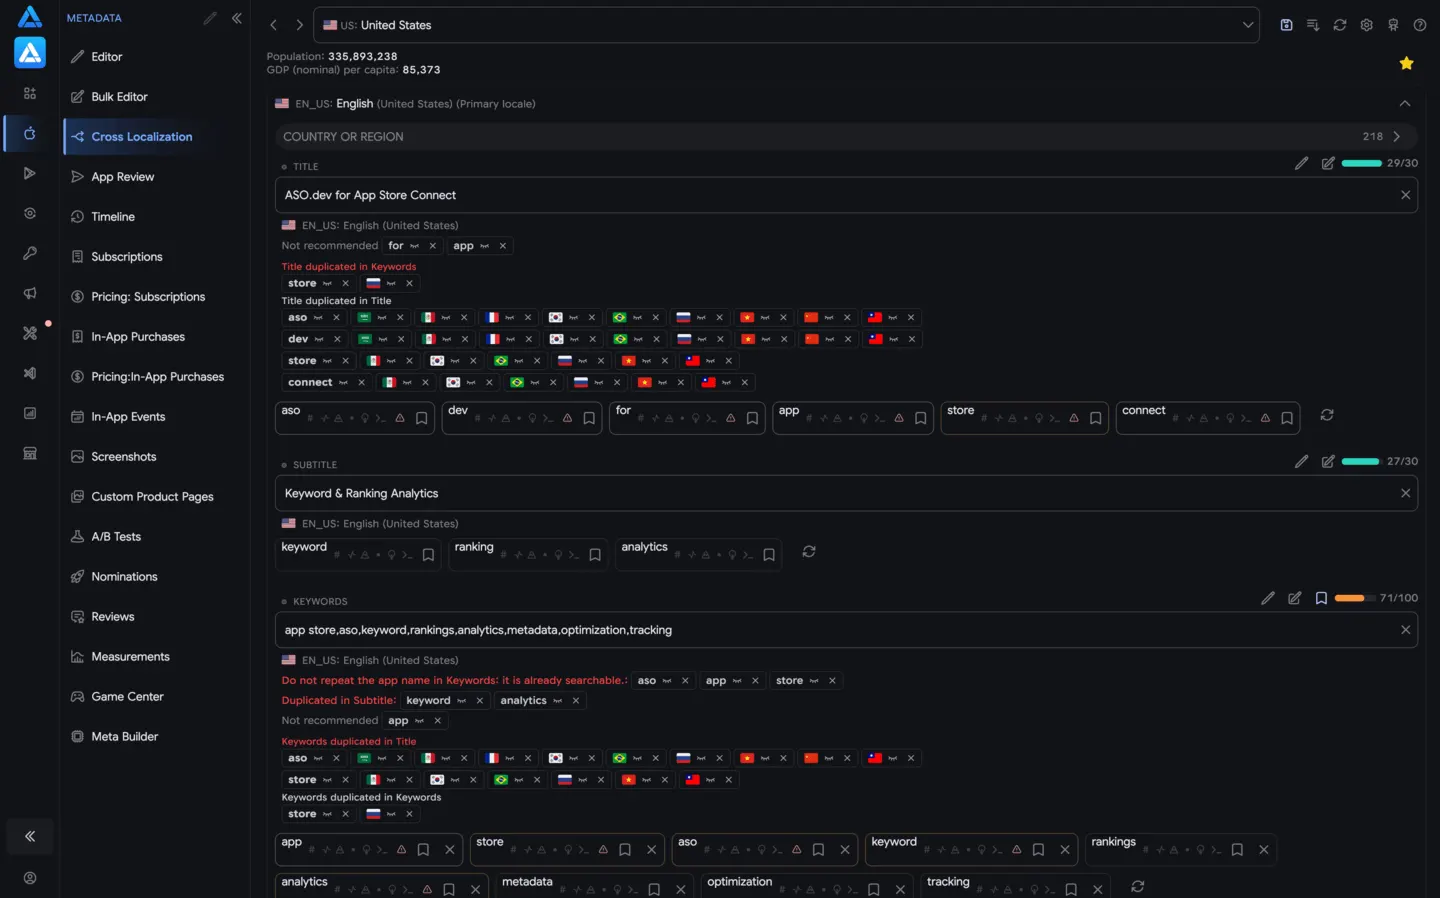
Task: Open App Review in the sidebar
Action: point(122,177)
